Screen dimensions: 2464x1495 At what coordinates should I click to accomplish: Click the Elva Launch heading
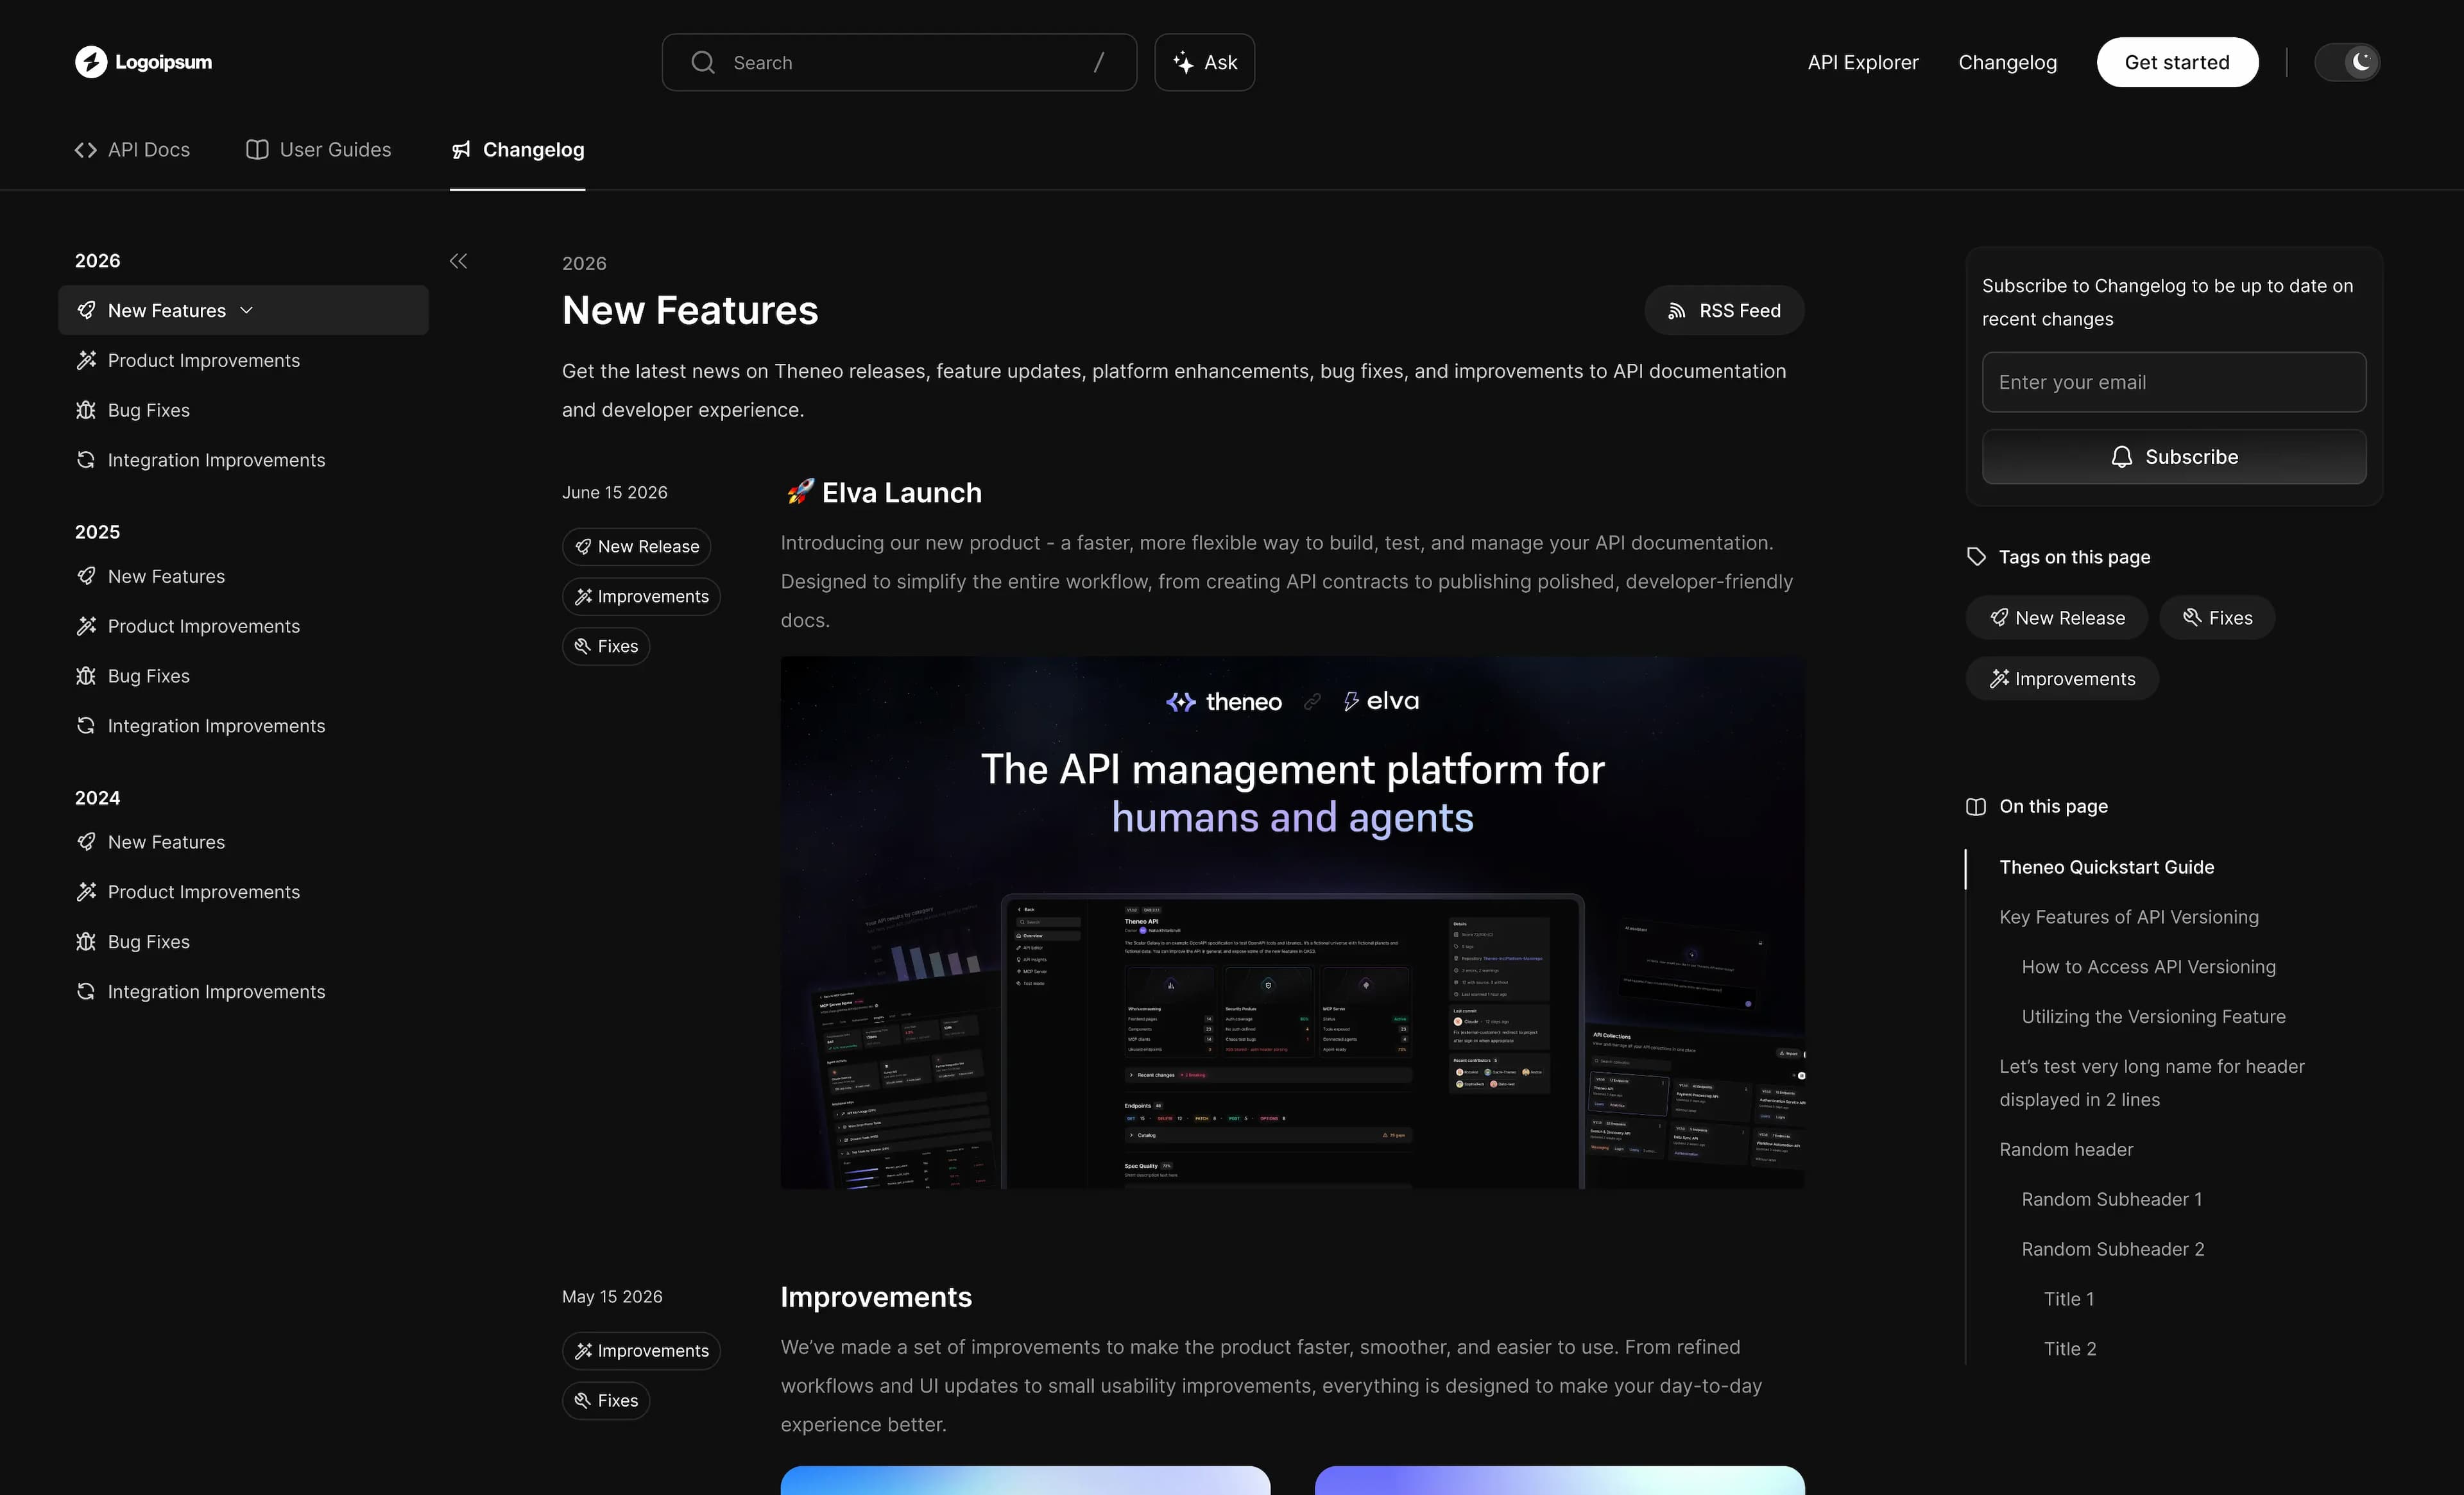(884, 493)
